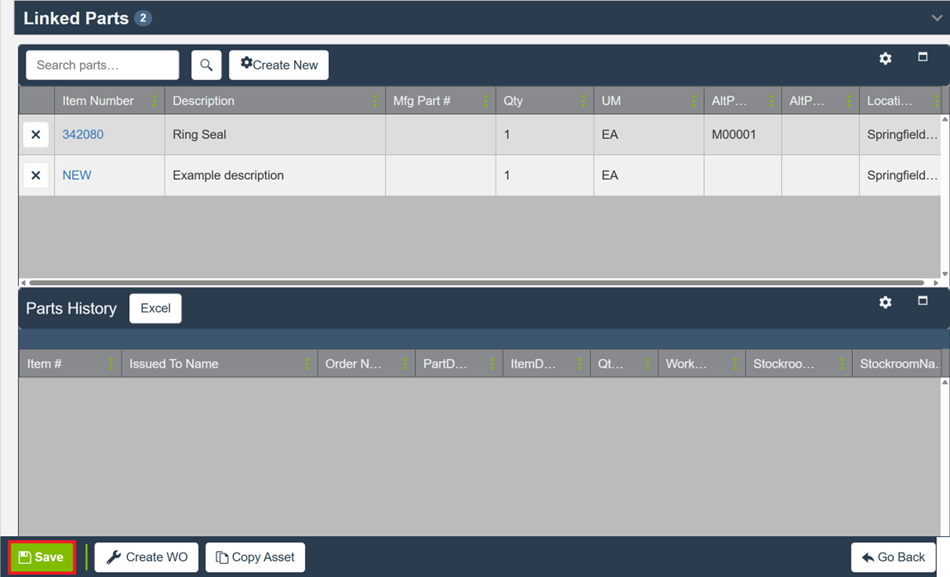Click the Create New button
Viewport: 950px width, 577px height.
279,65
